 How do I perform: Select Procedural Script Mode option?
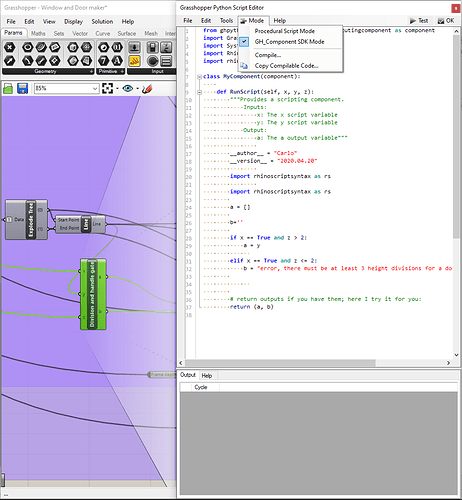(285, 31)
